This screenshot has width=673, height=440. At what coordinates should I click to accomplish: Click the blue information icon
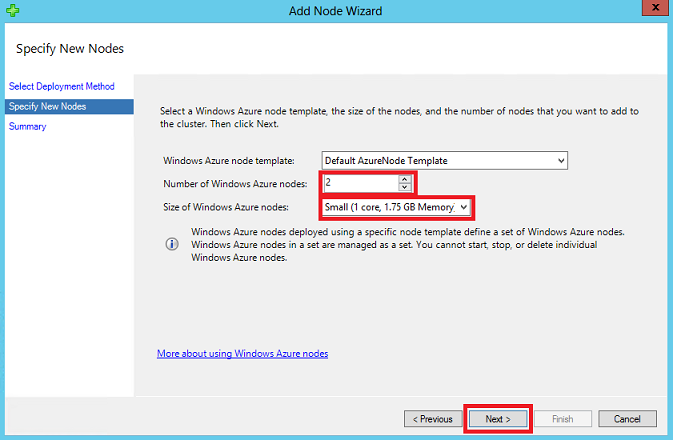(172, 244)
